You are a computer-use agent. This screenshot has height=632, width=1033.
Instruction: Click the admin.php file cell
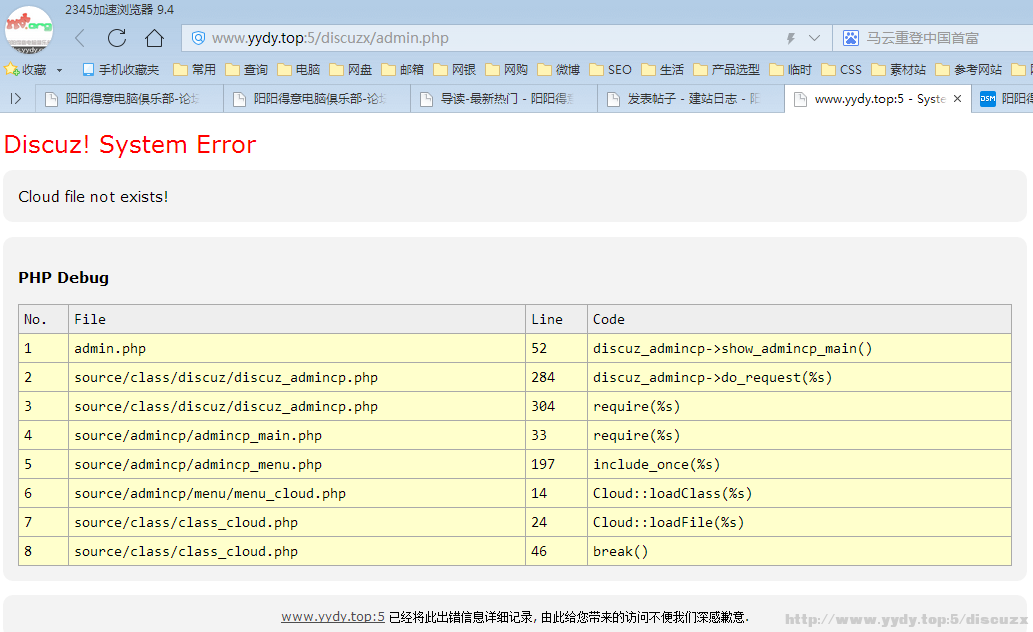pyautogui.click(x=296, y=348)
